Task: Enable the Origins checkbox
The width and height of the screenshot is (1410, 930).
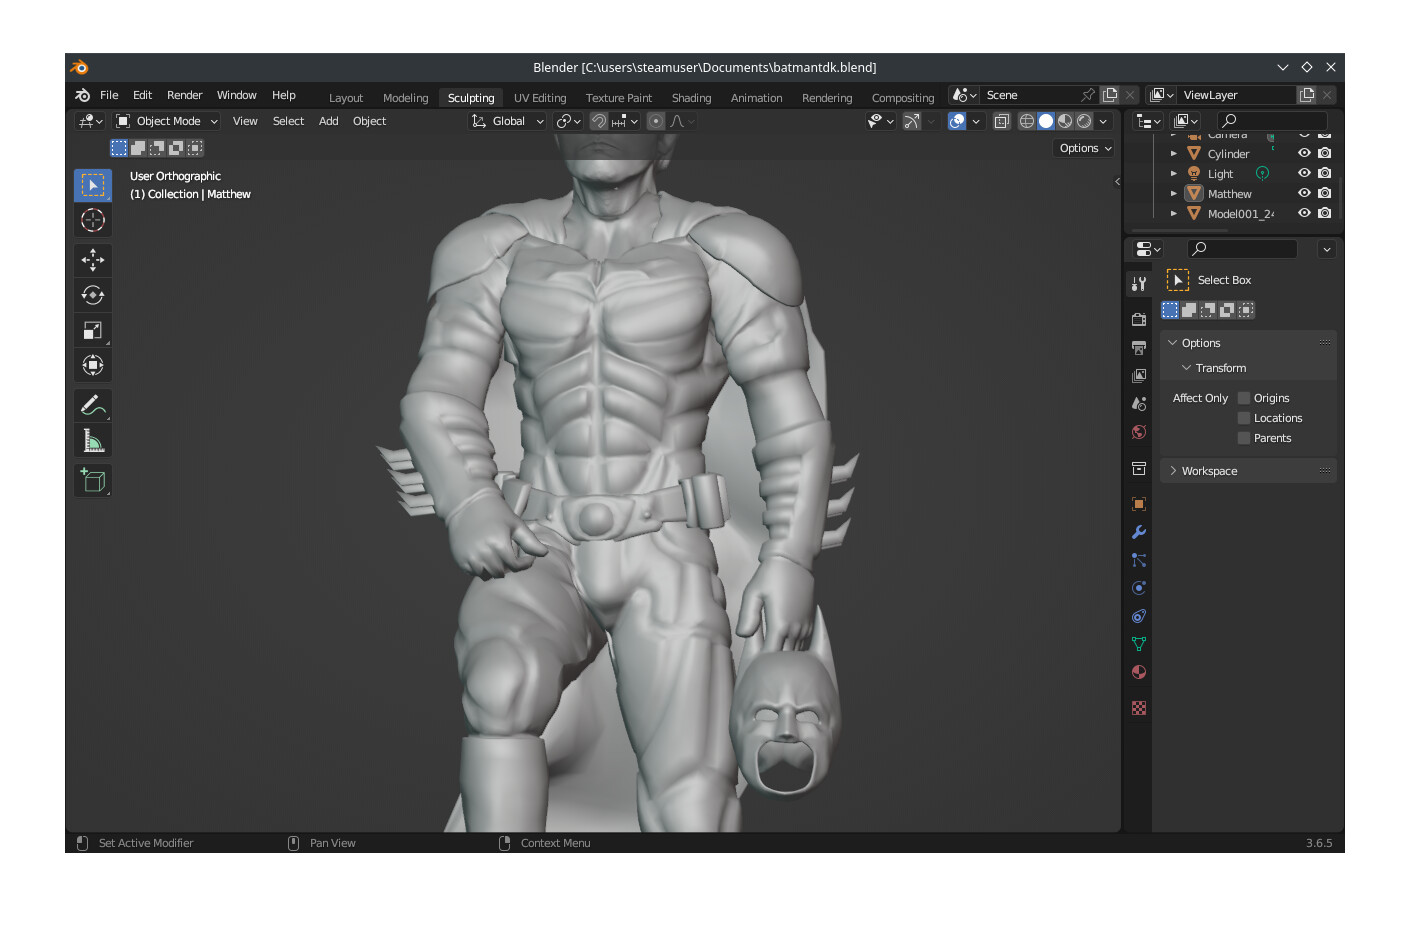Action: pyautogui.click(x=1244, y=398)
